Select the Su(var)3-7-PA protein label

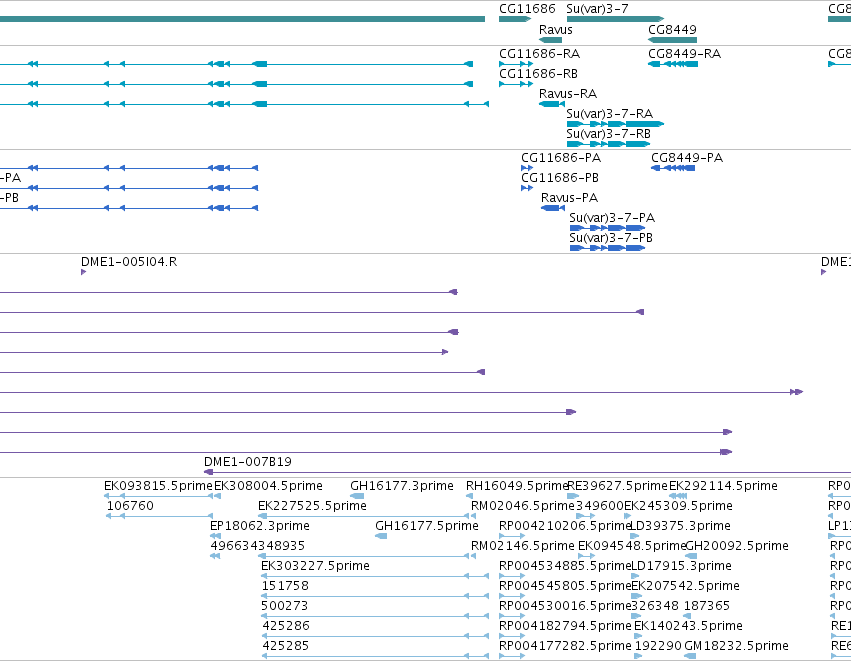[612, 218]
